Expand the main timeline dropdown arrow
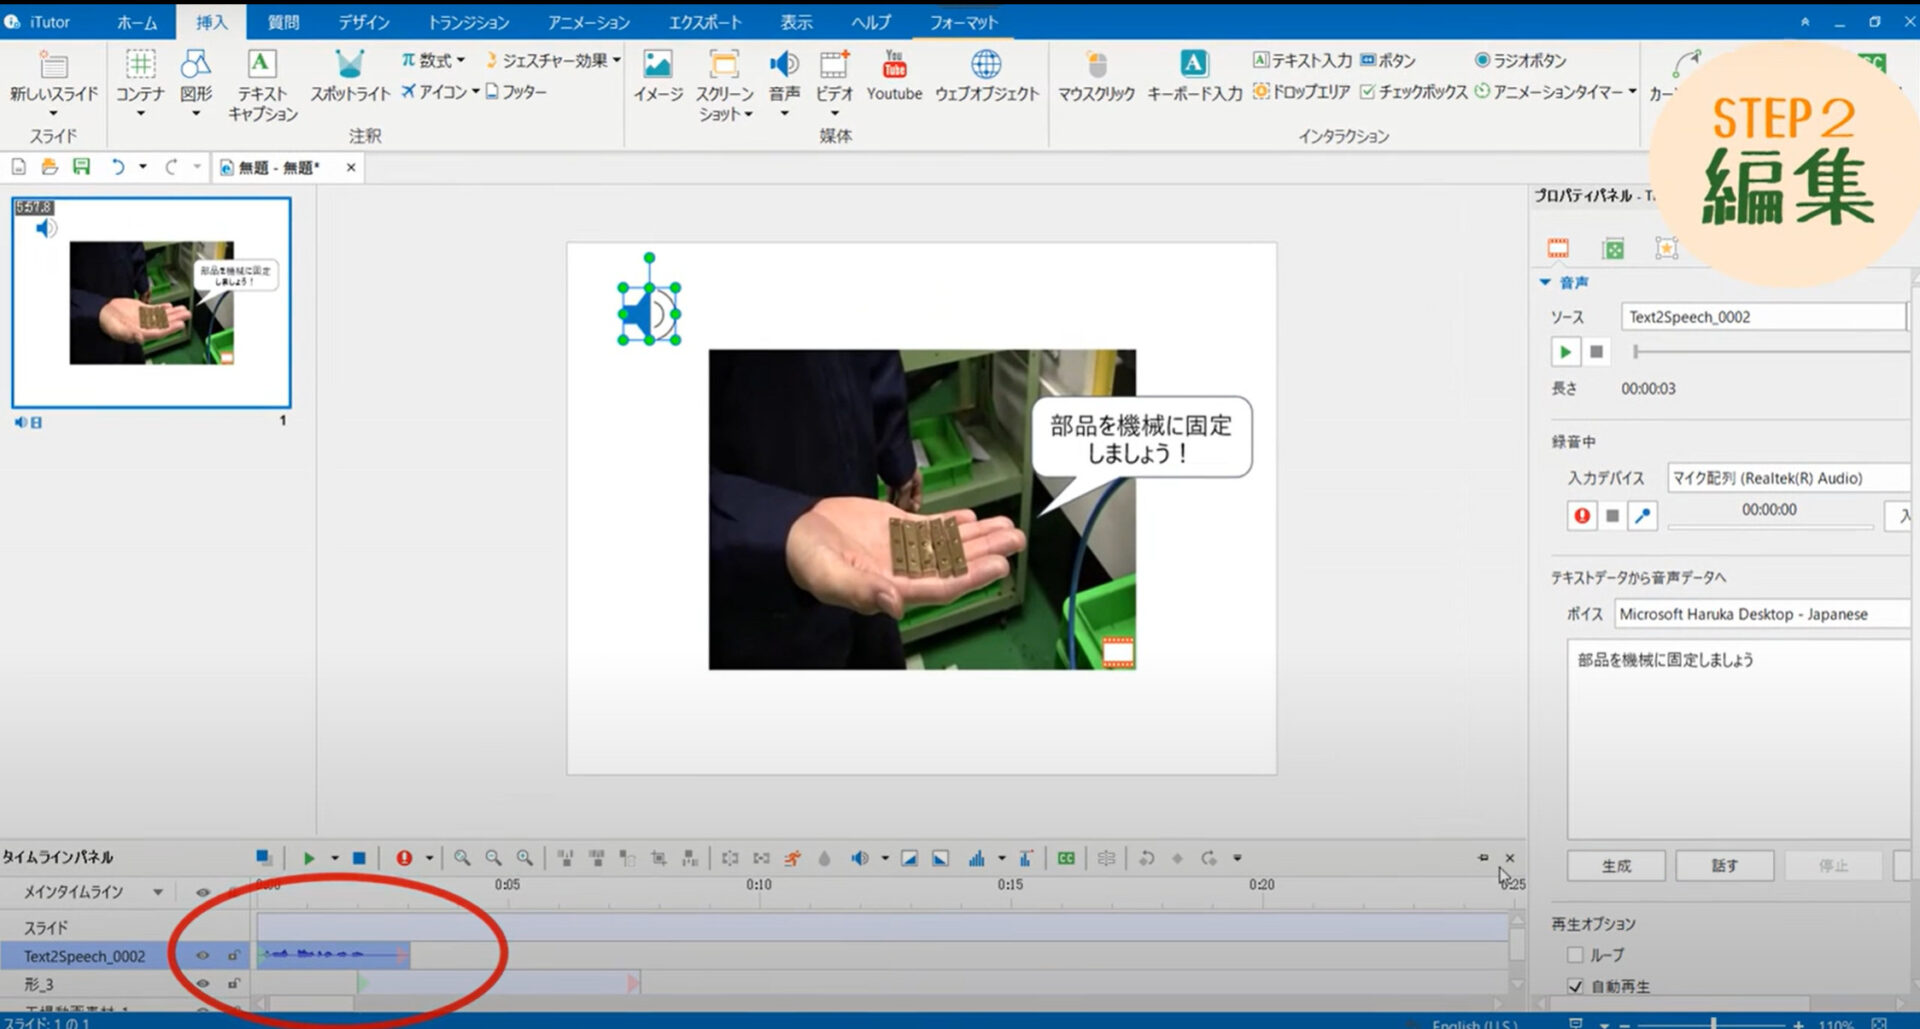 click(158, 892)
